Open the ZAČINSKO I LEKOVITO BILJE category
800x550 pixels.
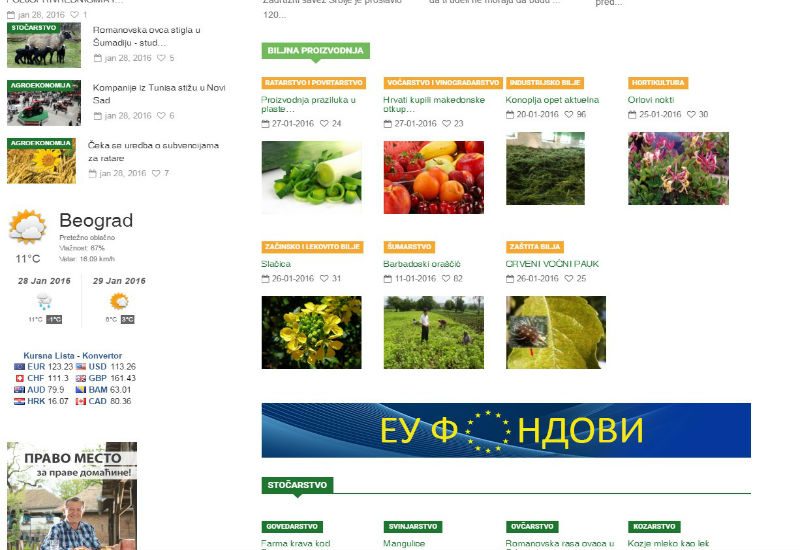click(x=312, y=247)
